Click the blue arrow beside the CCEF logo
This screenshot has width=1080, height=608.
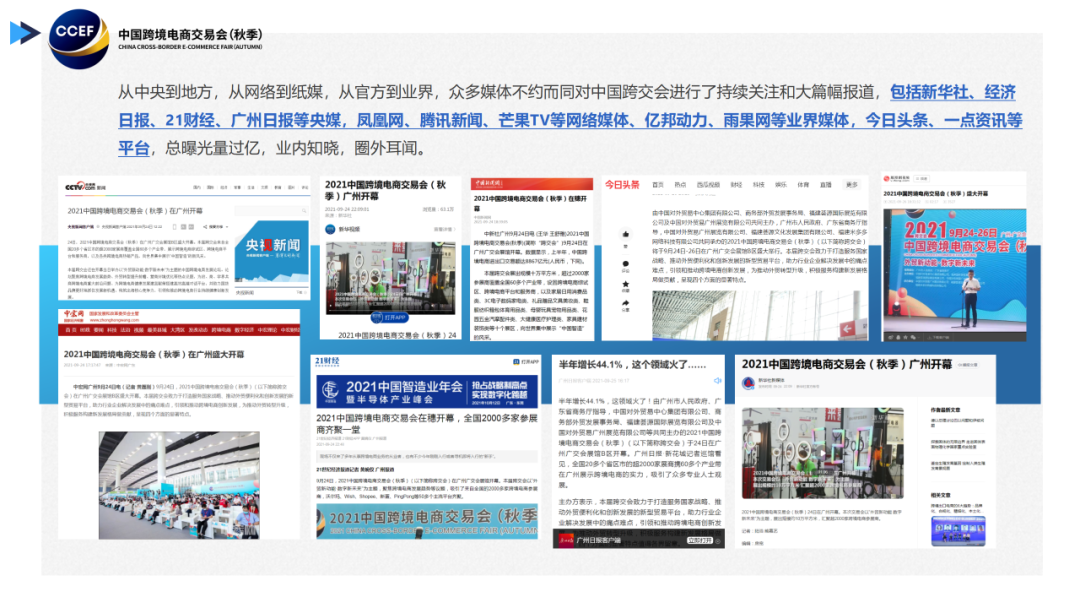25,33
